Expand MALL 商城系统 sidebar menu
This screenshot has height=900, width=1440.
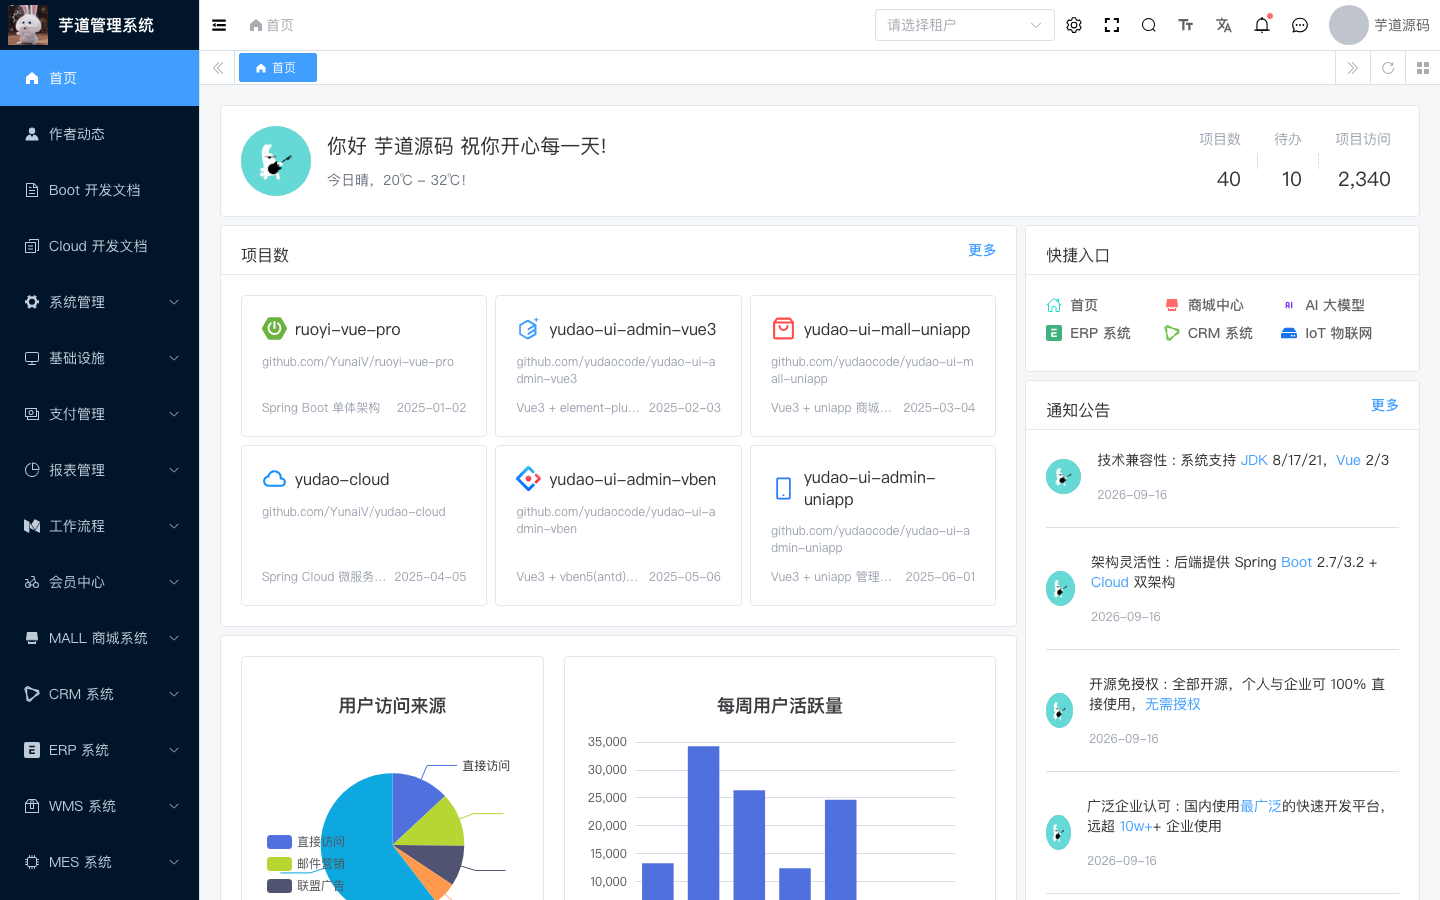pyautogui.click(x=100, y=638)
